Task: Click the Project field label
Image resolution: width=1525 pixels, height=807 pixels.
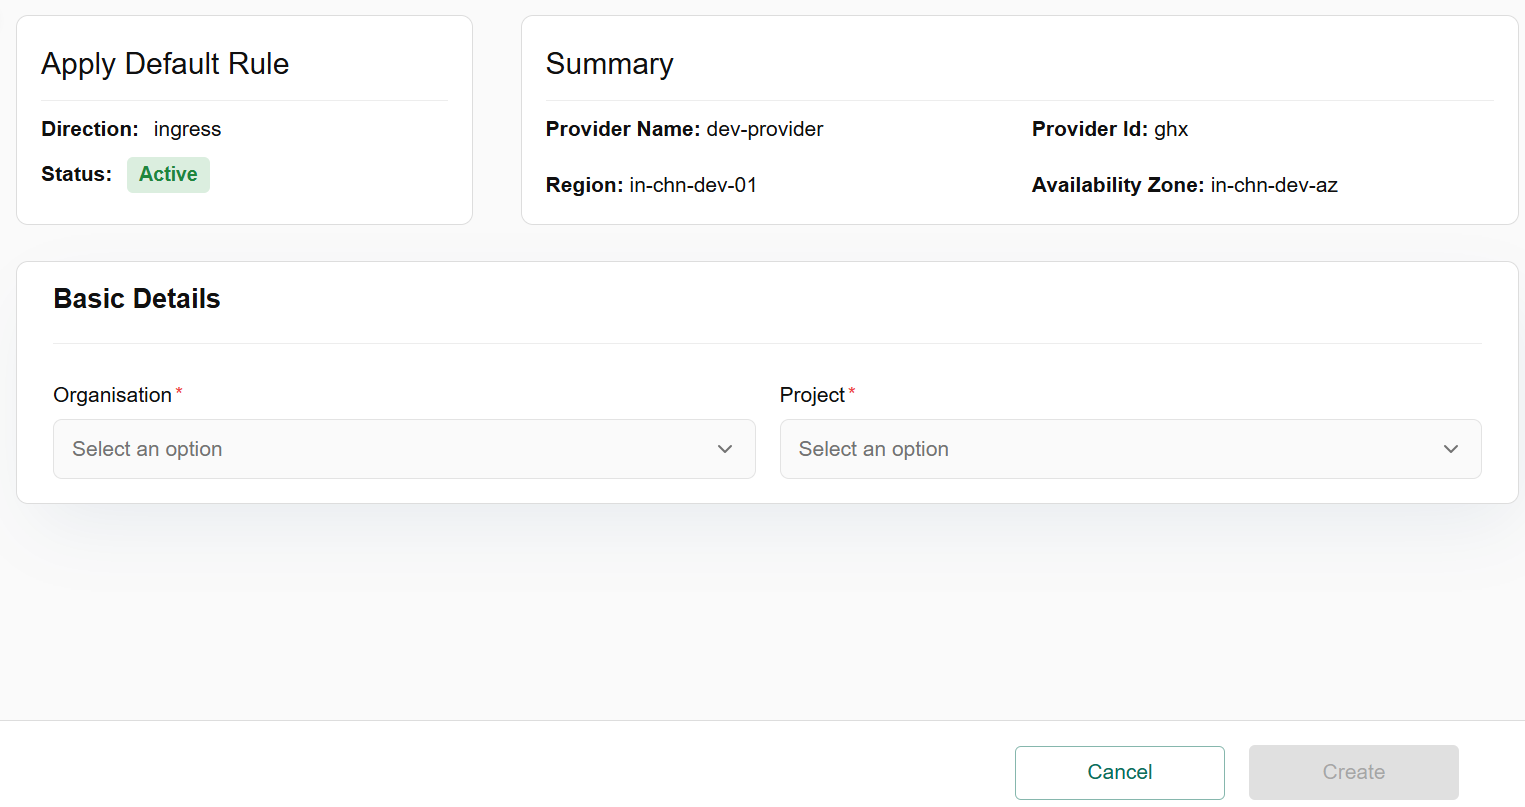Action: 812,395
